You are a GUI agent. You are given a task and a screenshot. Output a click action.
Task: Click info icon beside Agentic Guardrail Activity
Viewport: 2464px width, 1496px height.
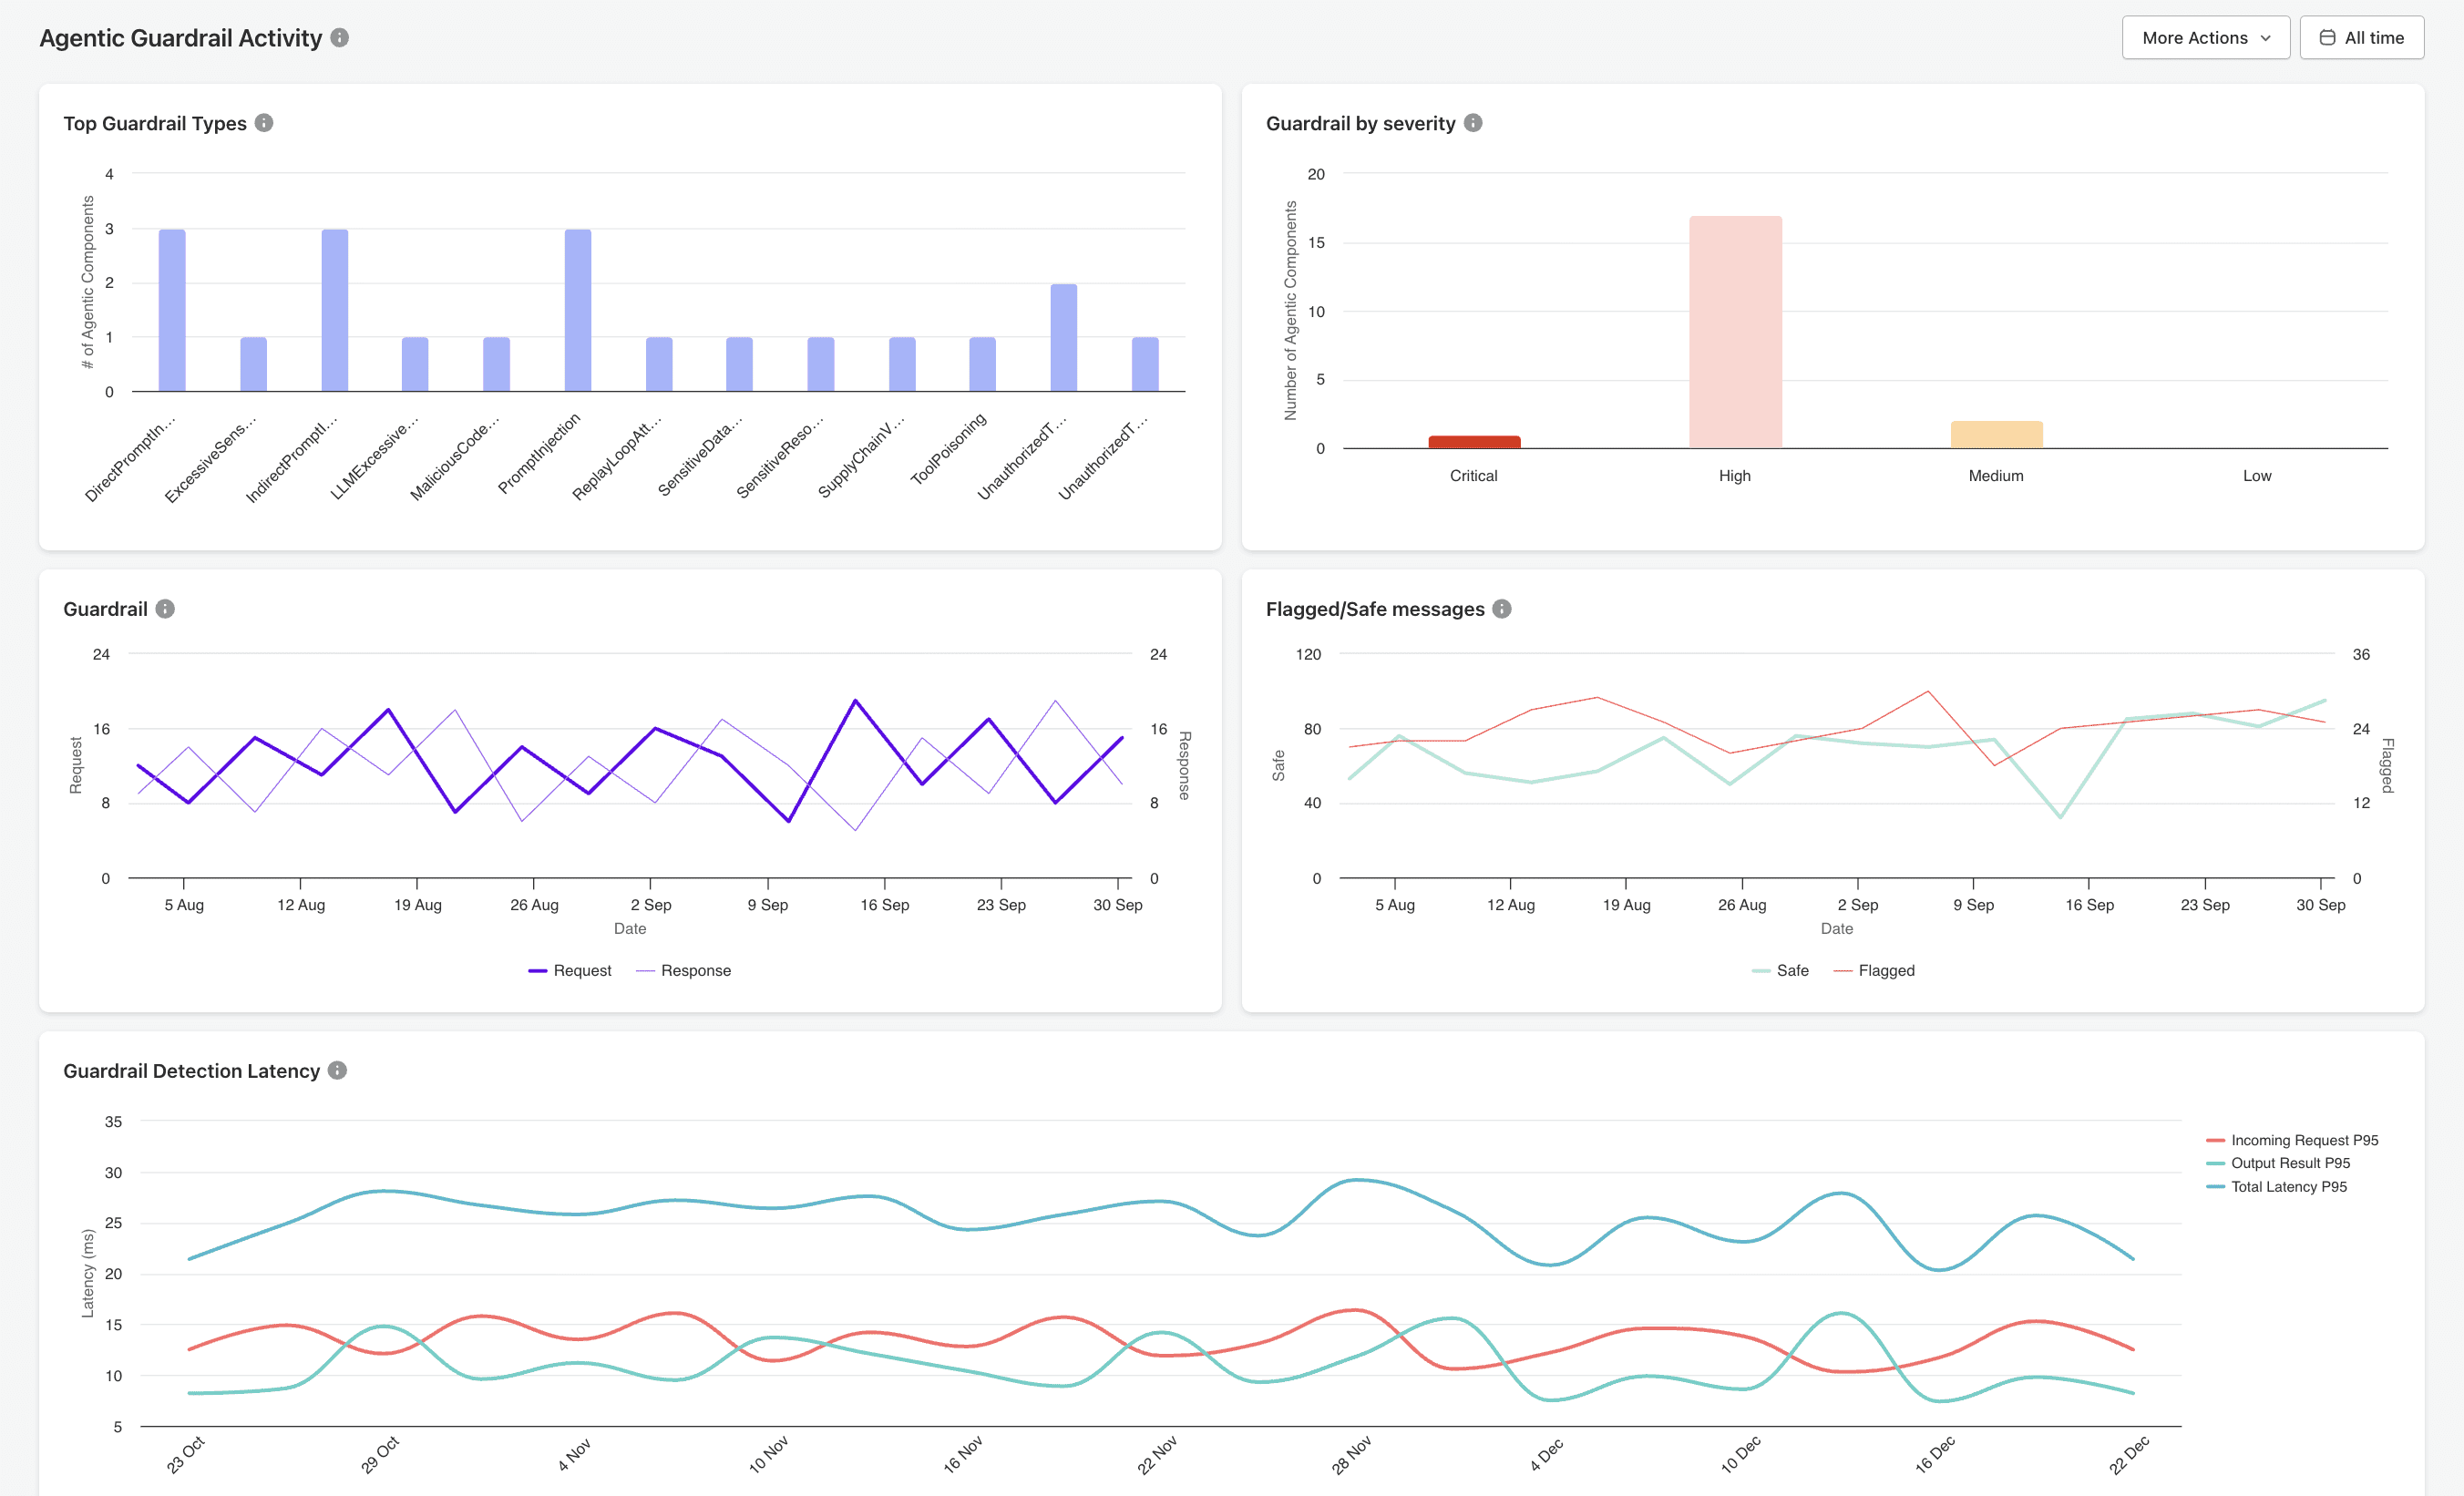[340, 38]
